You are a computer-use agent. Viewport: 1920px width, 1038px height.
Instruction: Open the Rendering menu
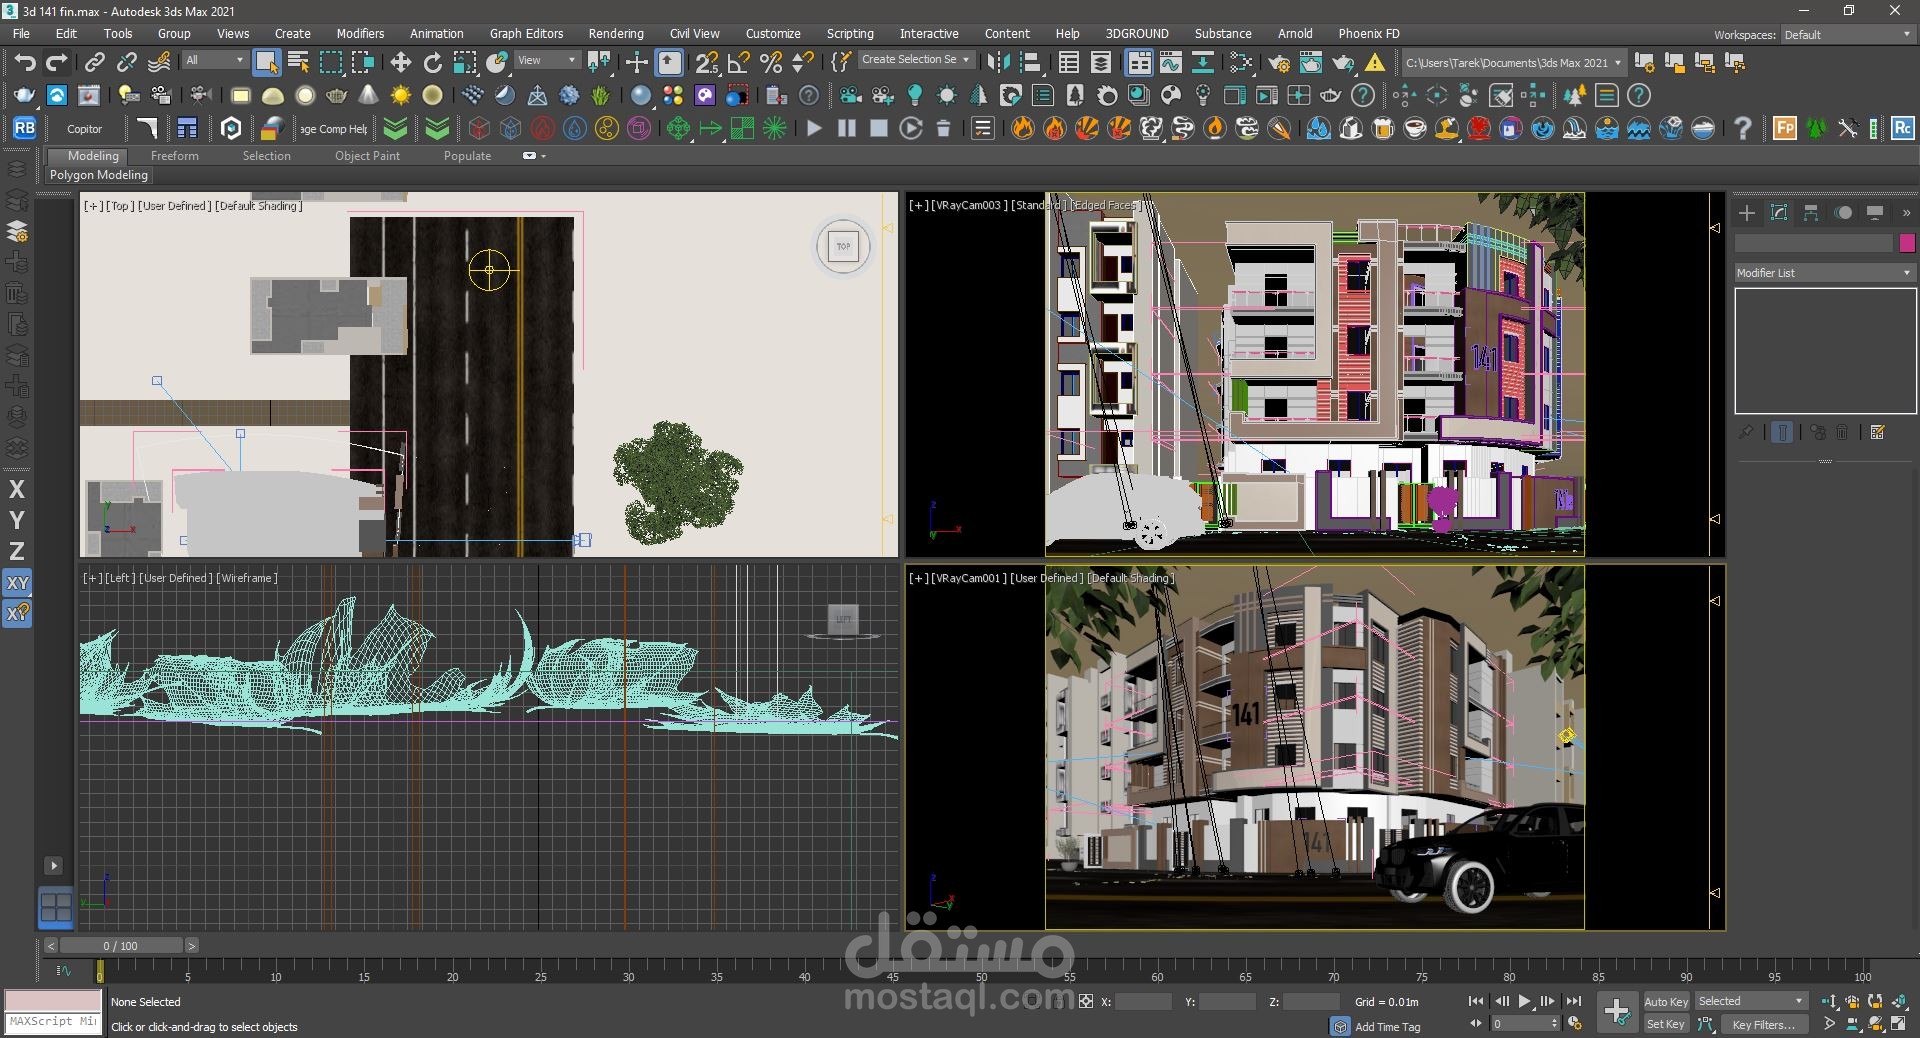coord(615,33)
